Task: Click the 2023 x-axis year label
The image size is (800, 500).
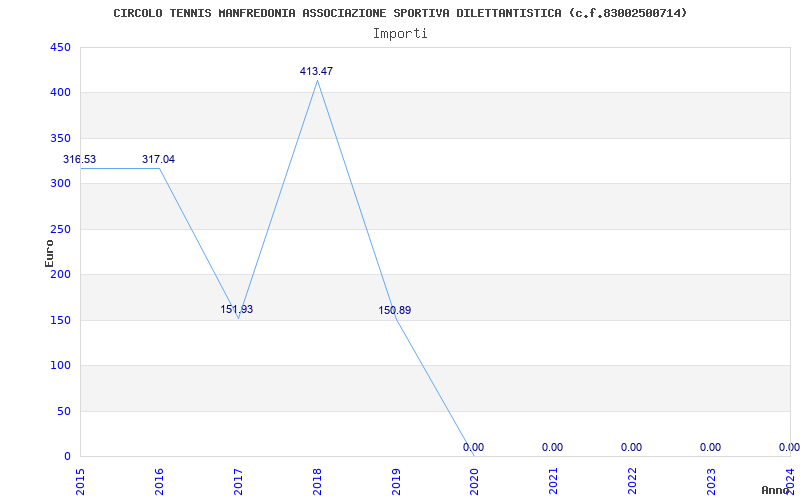Action: coord(712,482)
